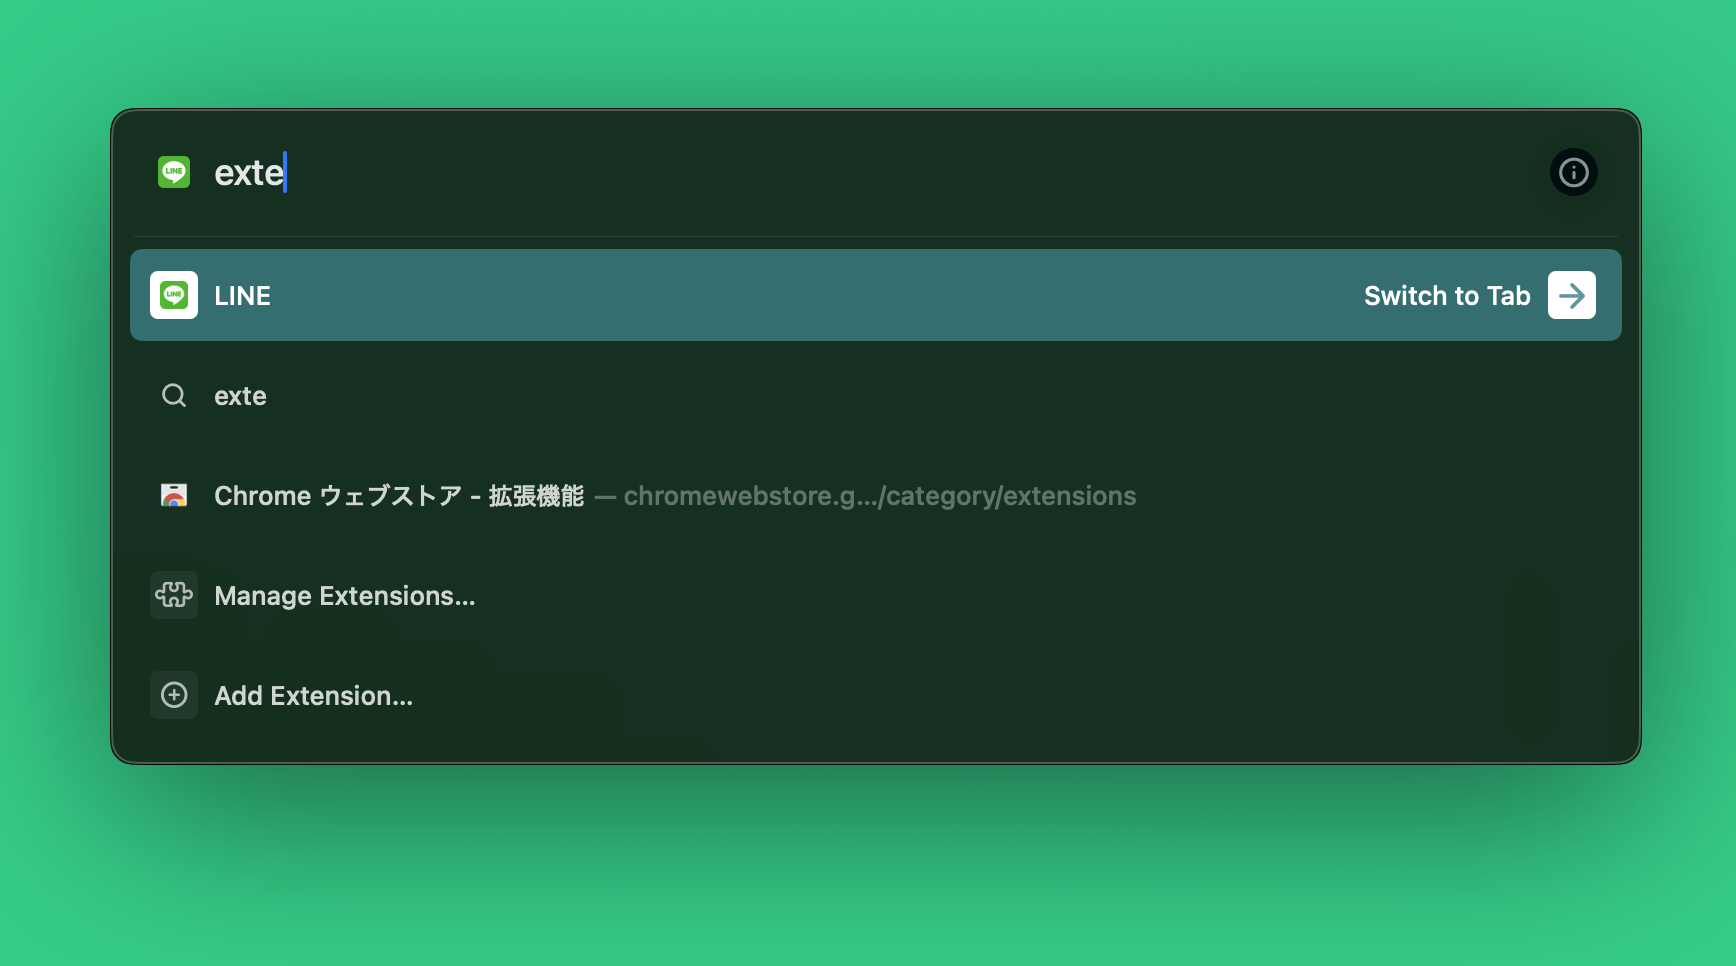Click the puzzle-piece Manage Extensions icon

tap(174, 596)
